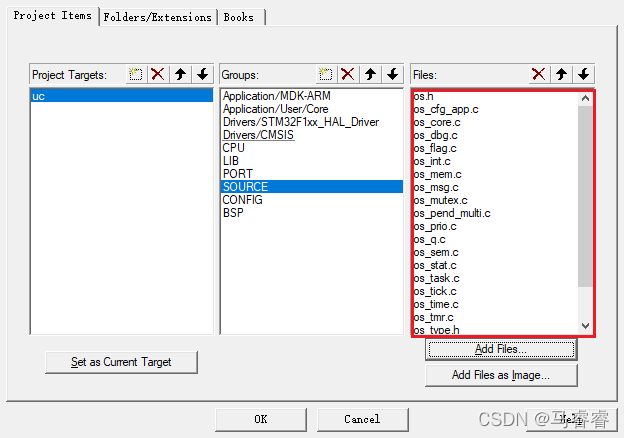Create a new group
This screenshot has height=438, width=624.
pos(326,74)
